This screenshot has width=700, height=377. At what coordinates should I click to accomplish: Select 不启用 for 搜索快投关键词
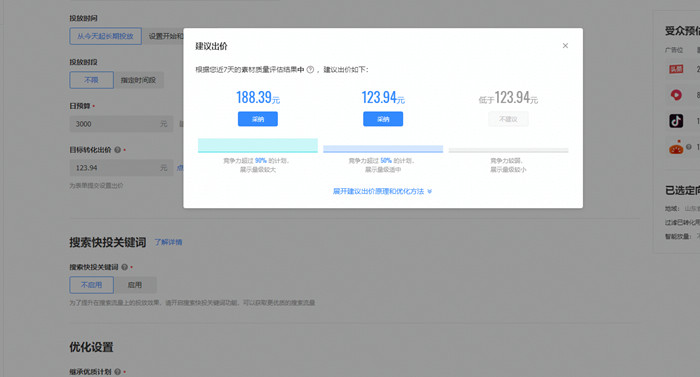point(92,285)
